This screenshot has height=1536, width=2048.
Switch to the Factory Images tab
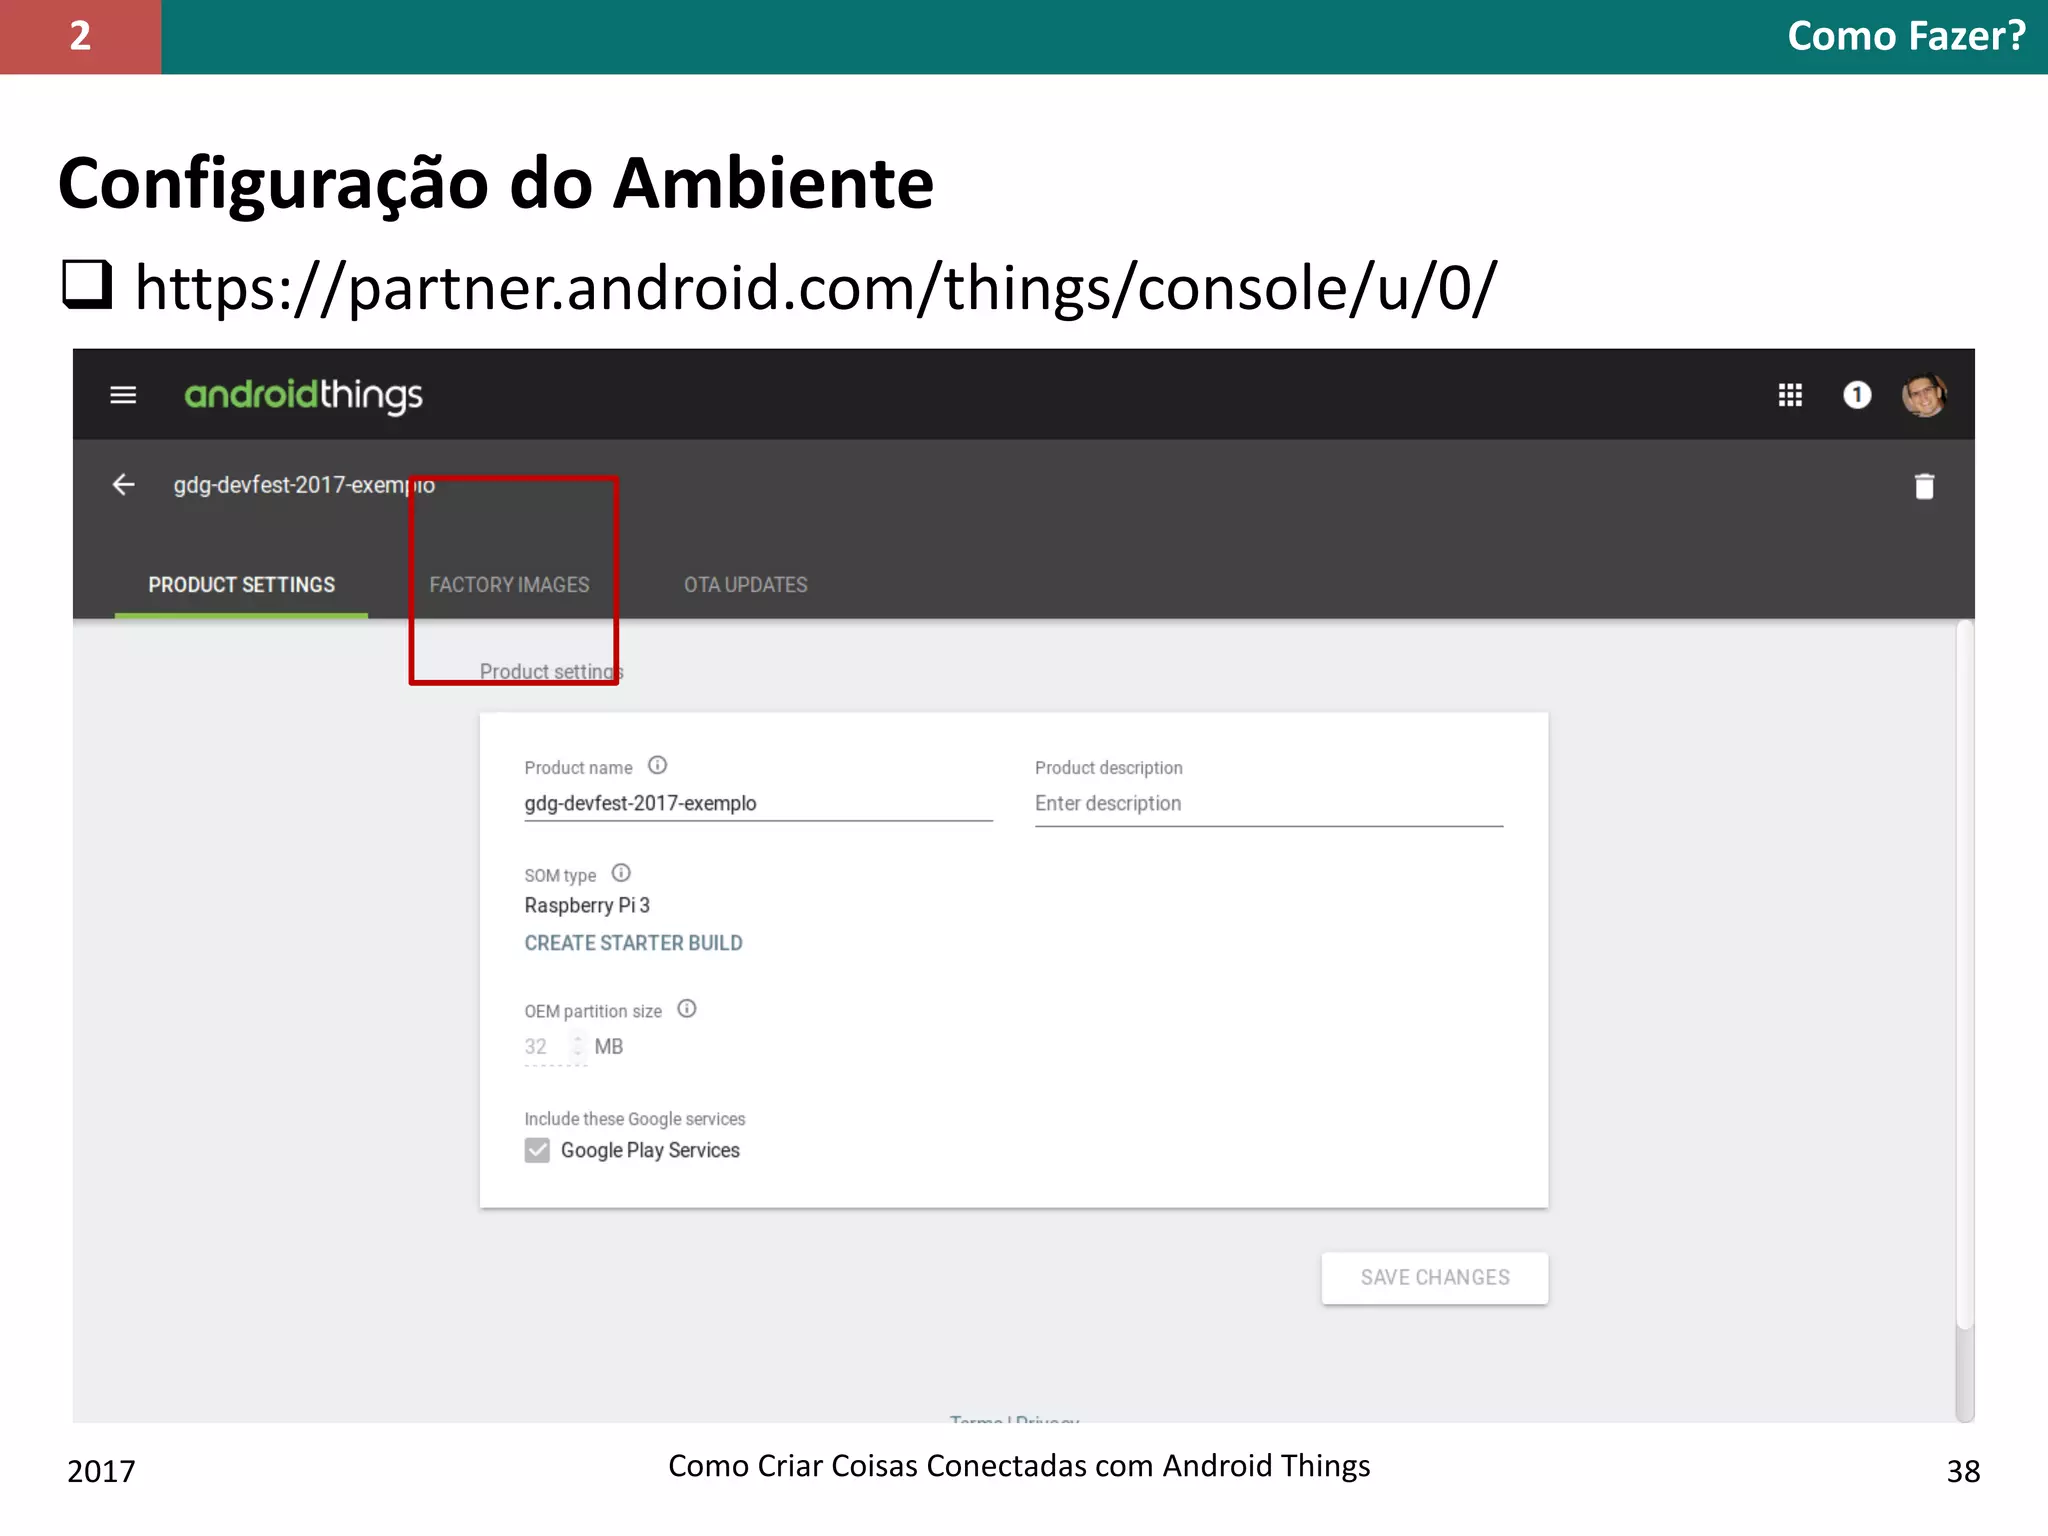(510, 585)
